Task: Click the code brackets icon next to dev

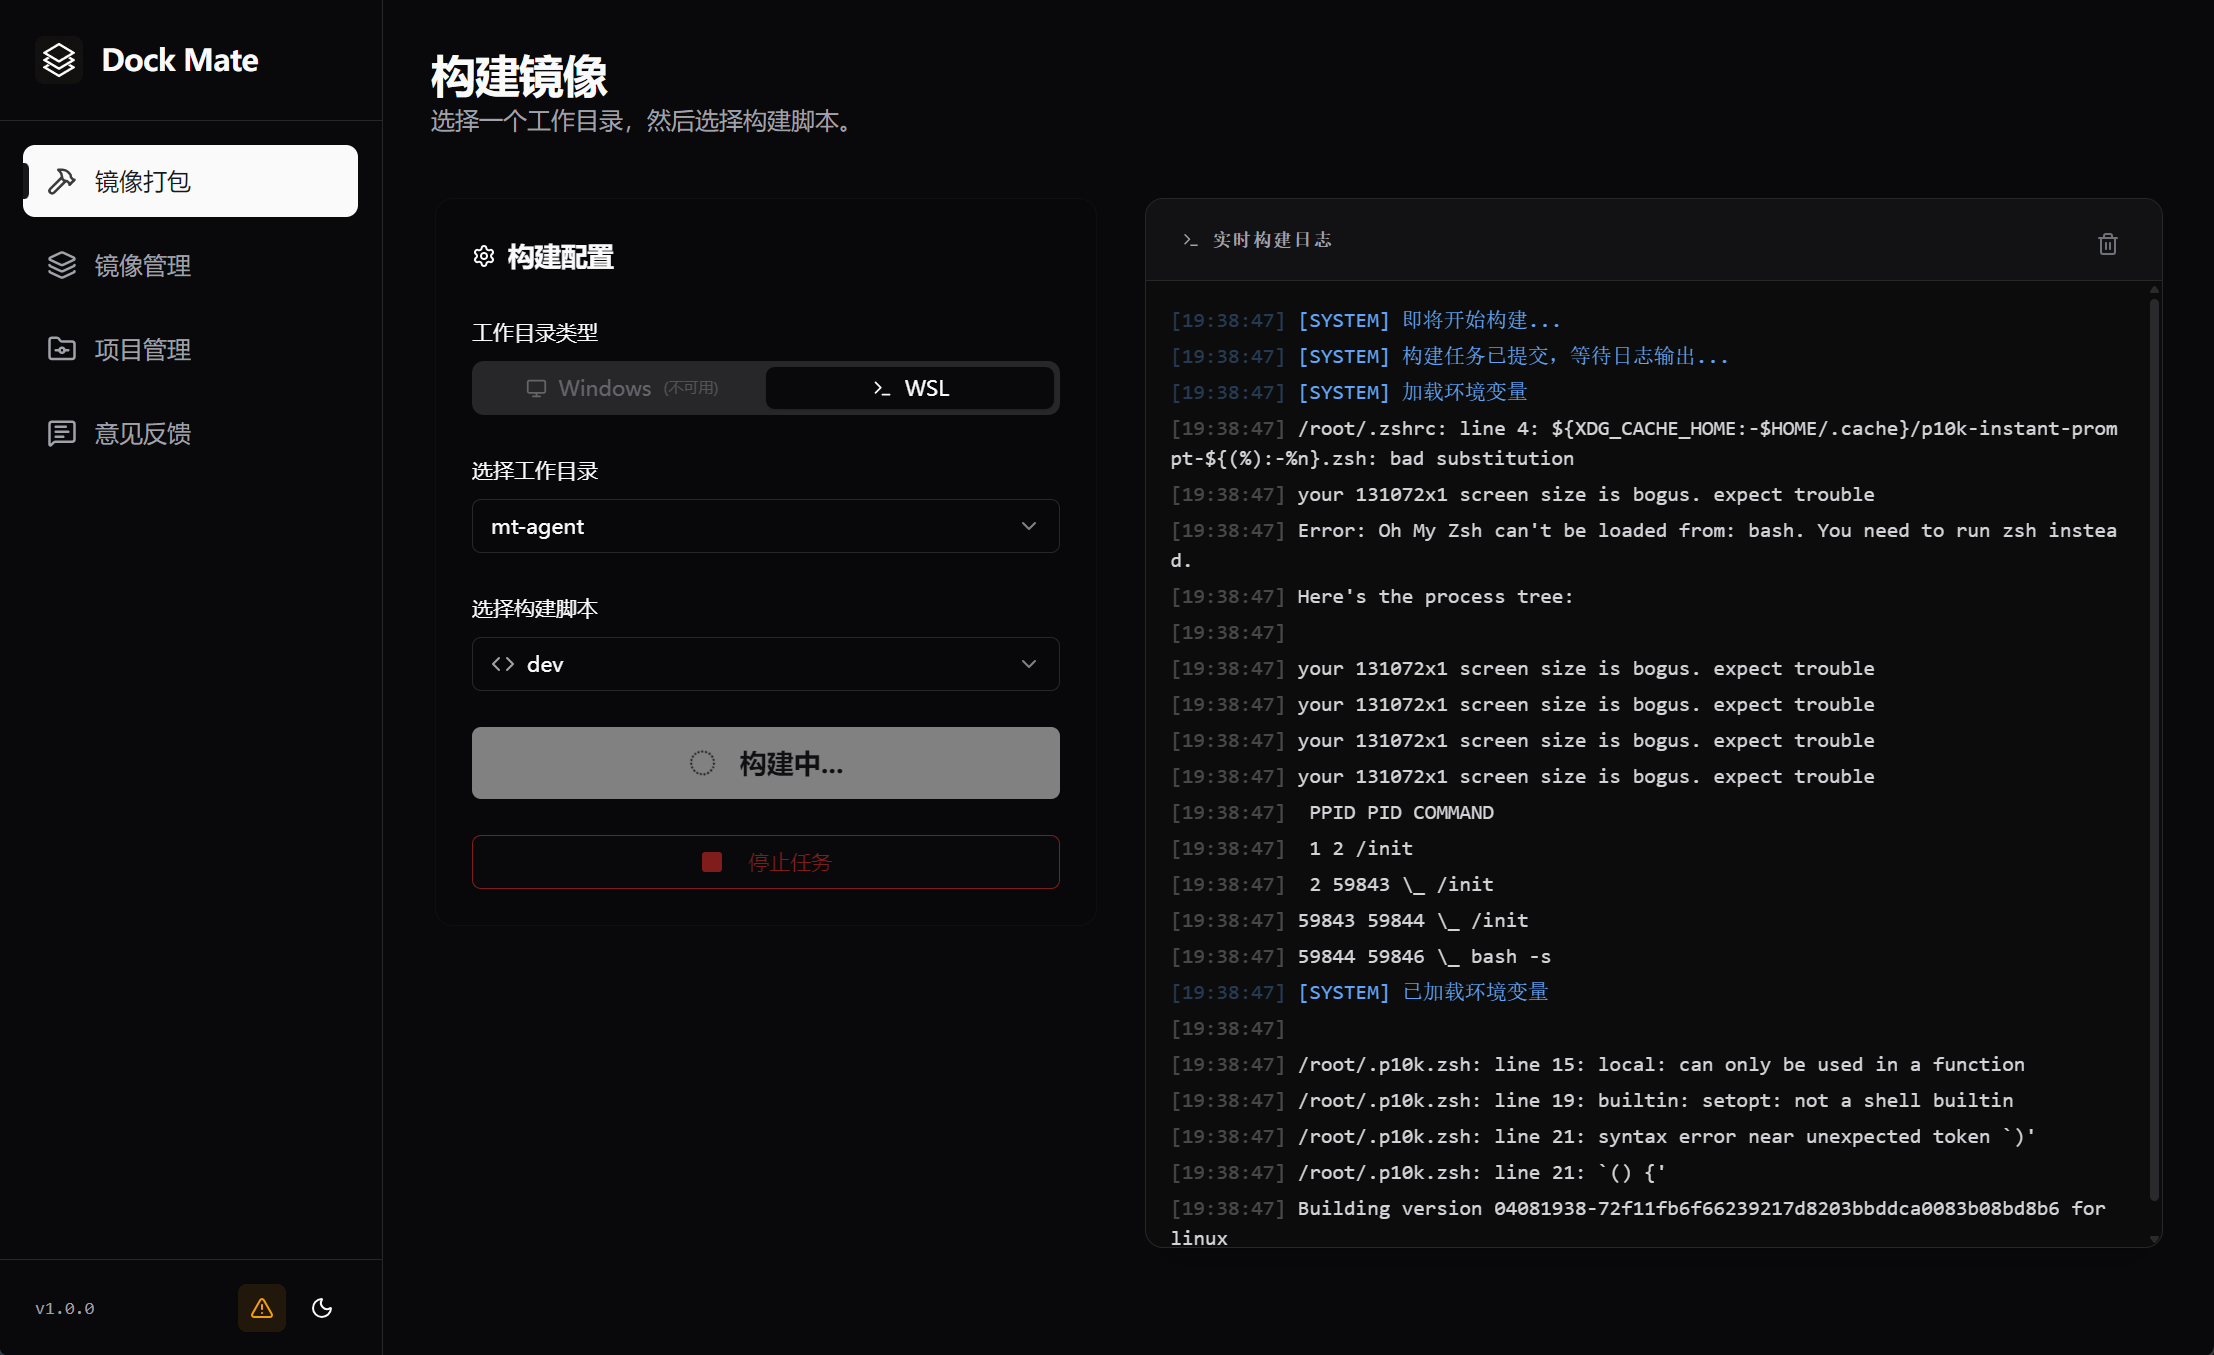Action: pyautogui.click(x=503, y=664)
